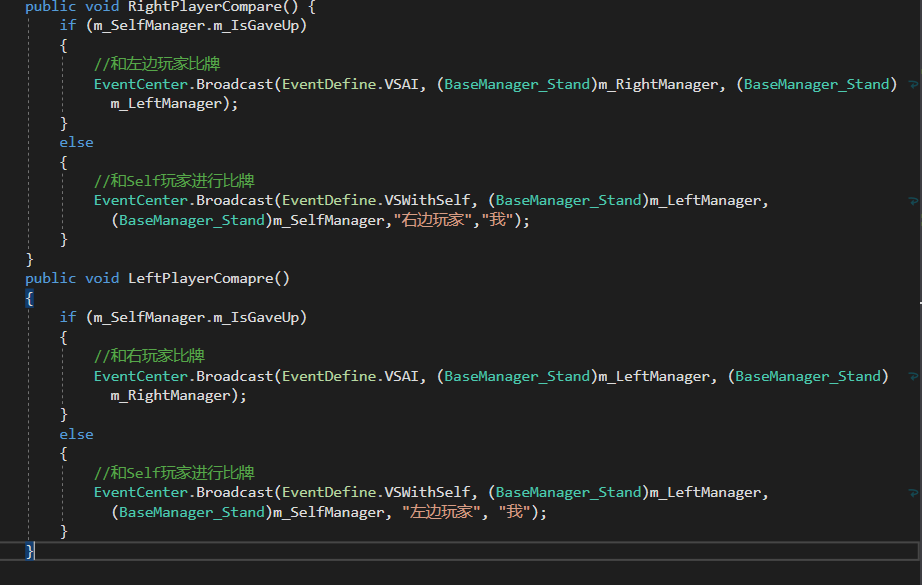This screenshot has width=922, height=585.
Task: Click the string "左边玩家"
Action: [x=442, y=512]
